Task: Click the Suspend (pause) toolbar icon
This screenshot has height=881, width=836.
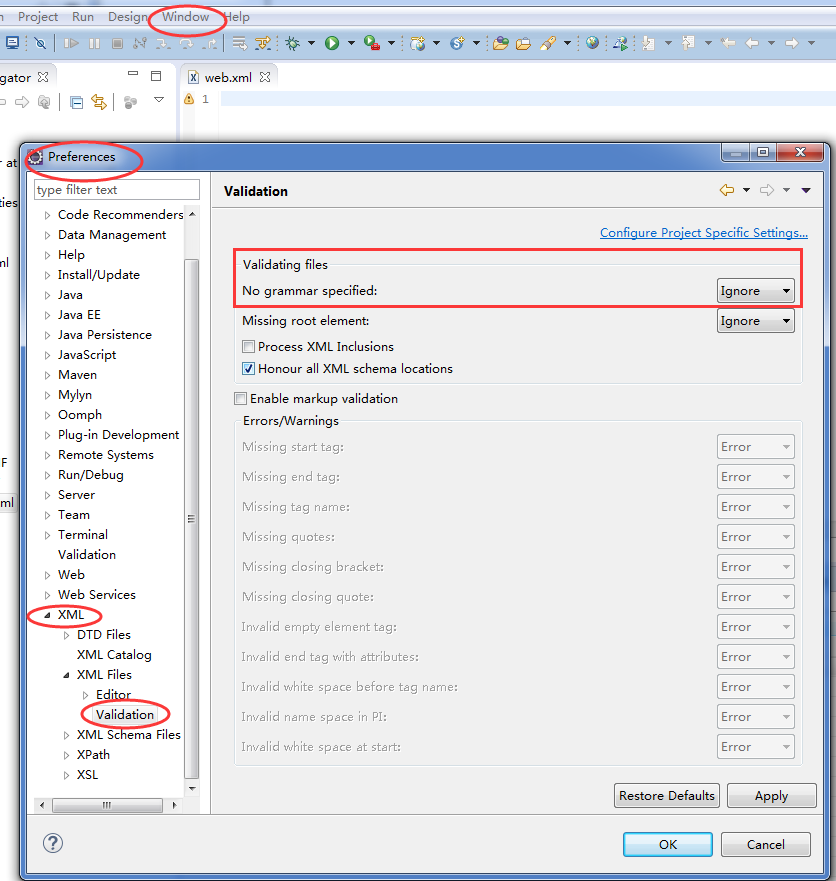Action: point(94,43)
